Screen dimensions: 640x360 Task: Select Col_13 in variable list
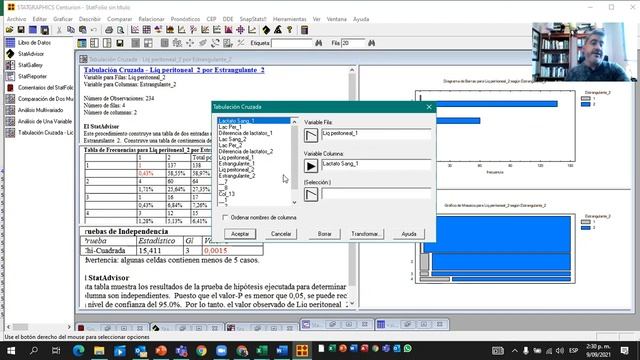(x=227, y=194)
